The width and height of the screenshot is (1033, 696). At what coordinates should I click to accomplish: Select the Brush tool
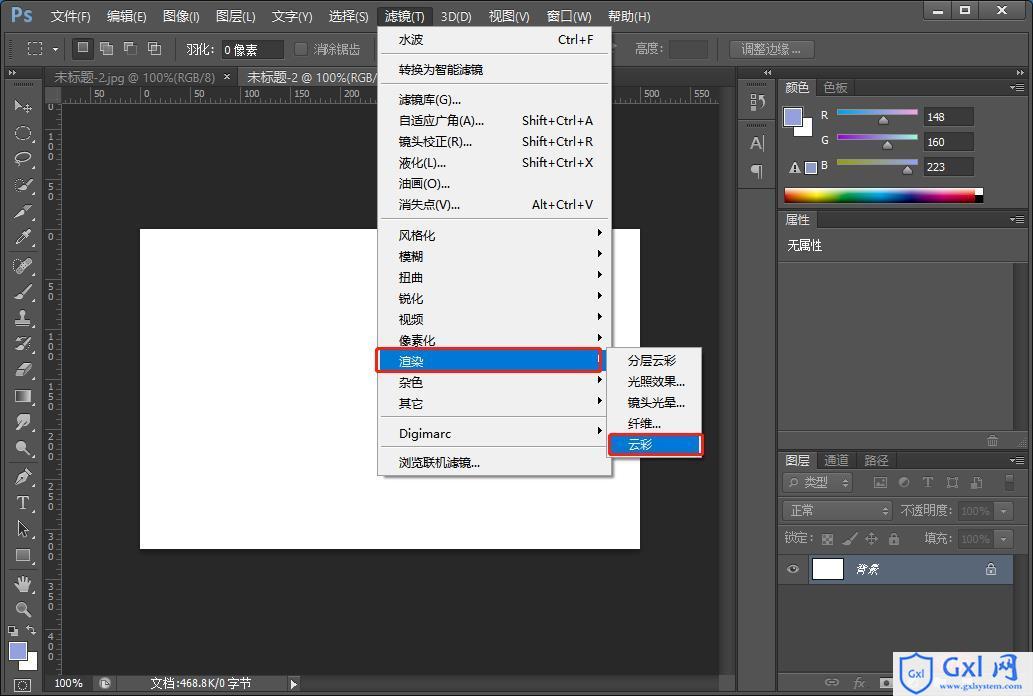point(22,292)
